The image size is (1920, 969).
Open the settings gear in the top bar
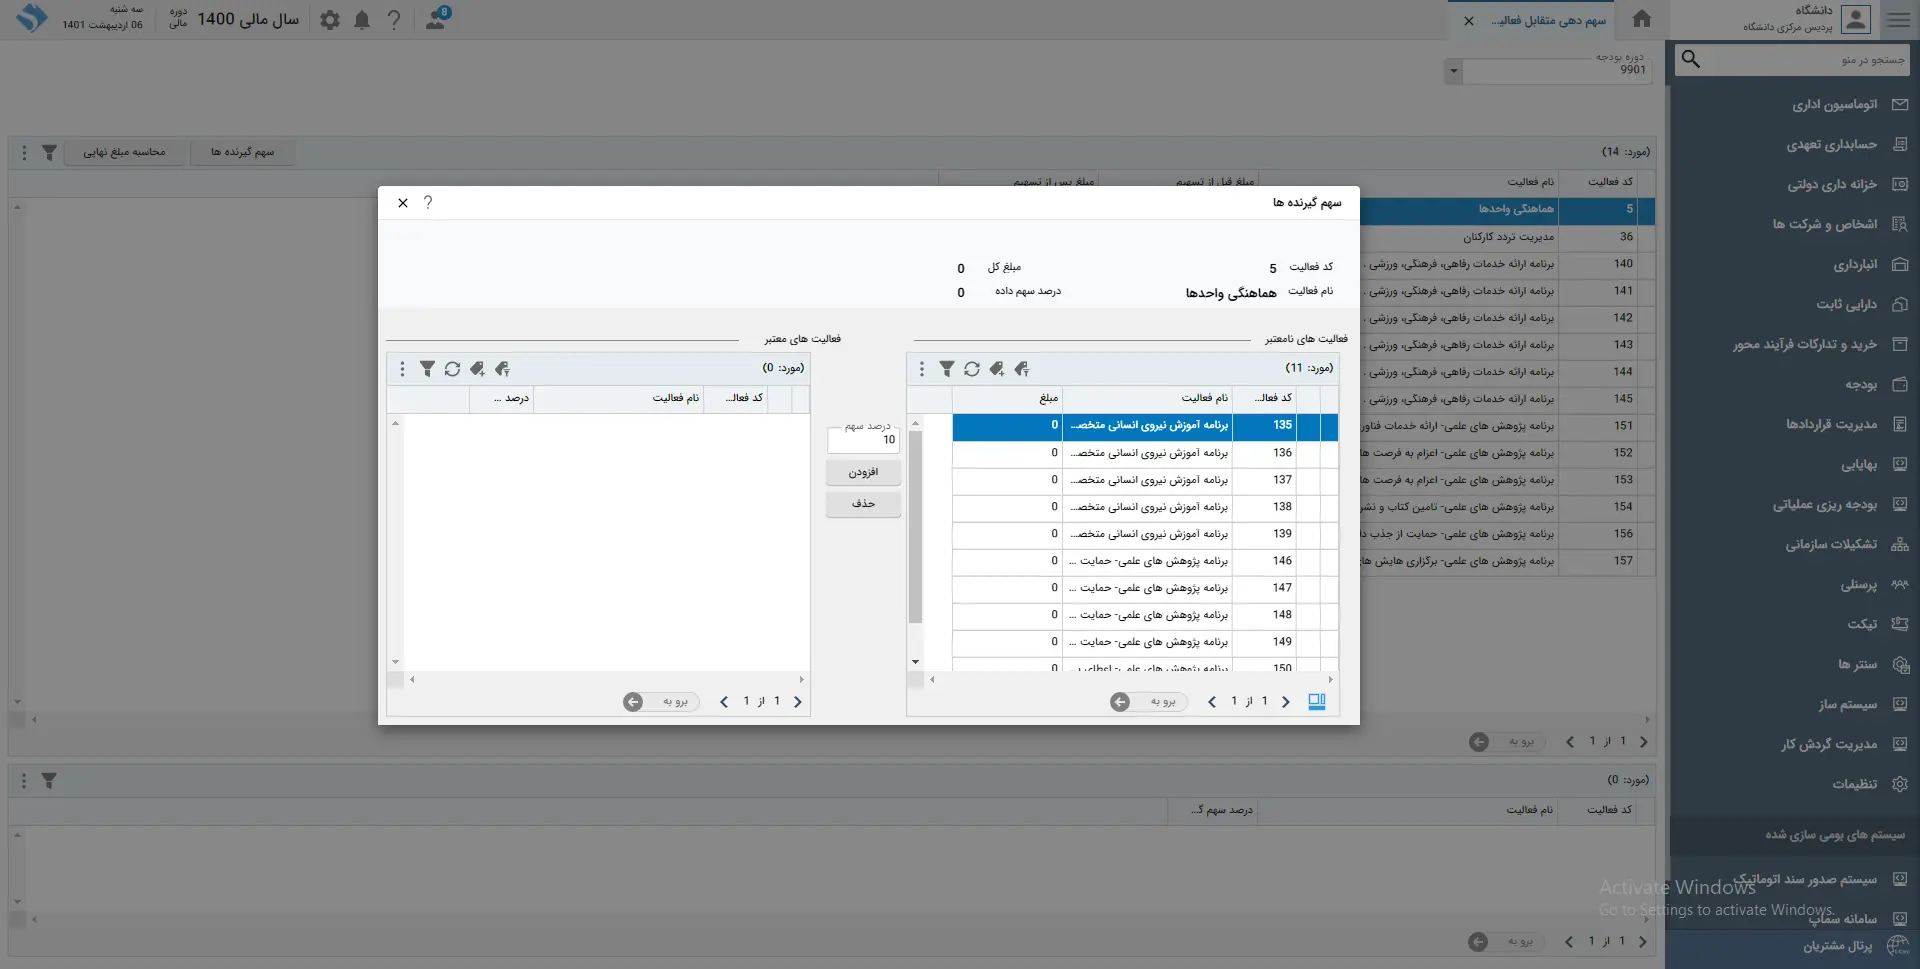[330, 20]
